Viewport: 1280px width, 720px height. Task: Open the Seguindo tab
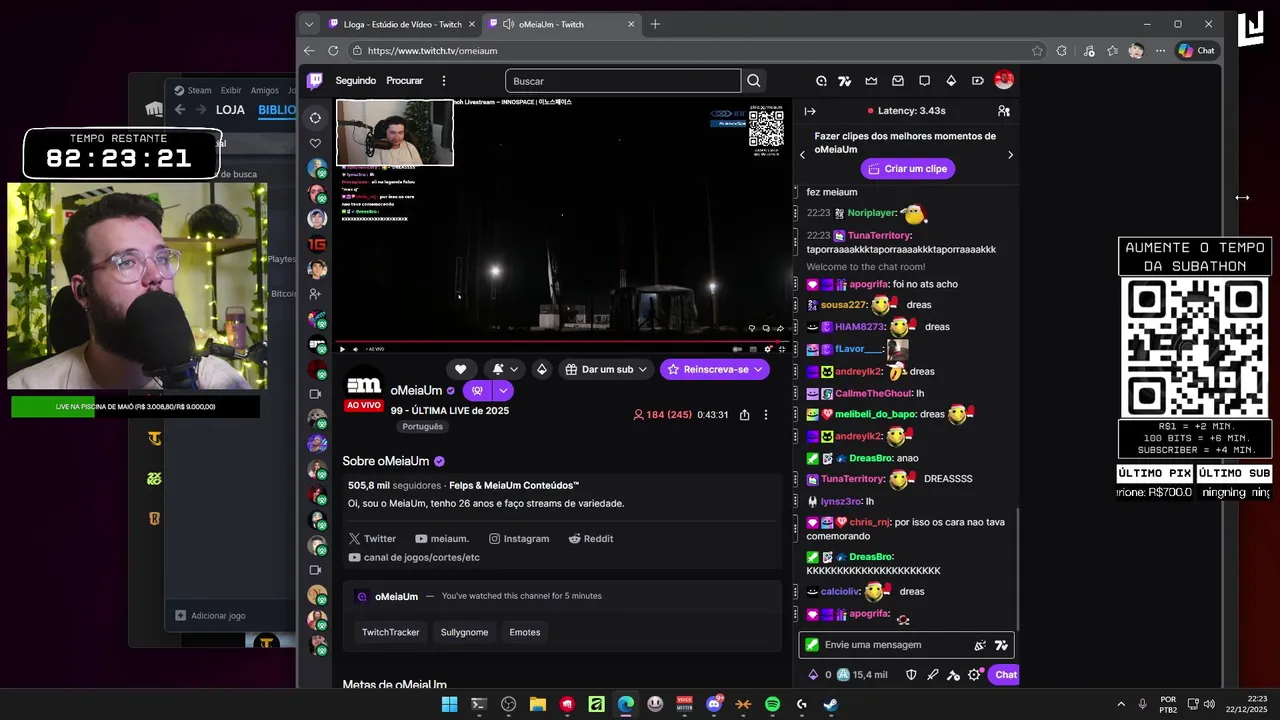point(356,81)
